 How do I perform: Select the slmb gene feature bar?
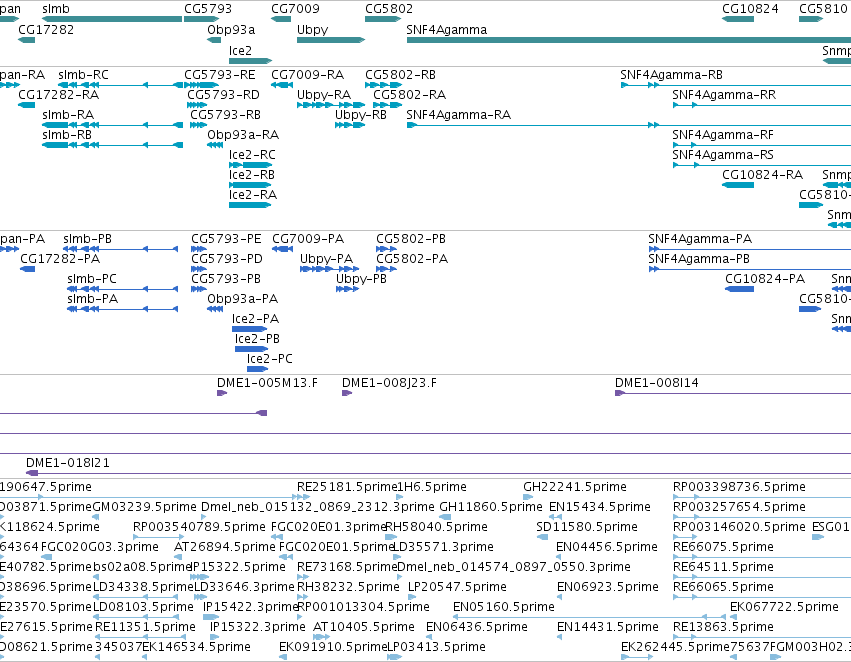112,19
